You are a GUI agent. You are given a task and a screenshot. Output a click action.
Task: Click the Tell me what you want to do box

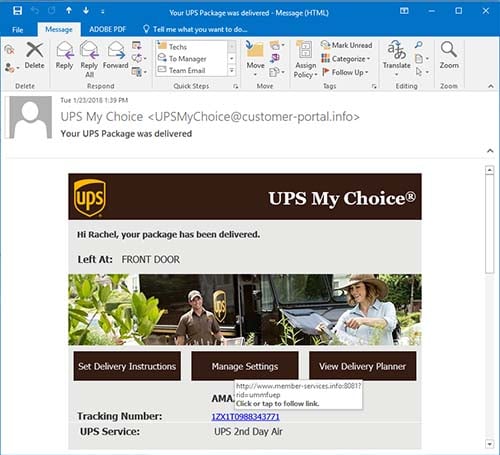[195, 29]
